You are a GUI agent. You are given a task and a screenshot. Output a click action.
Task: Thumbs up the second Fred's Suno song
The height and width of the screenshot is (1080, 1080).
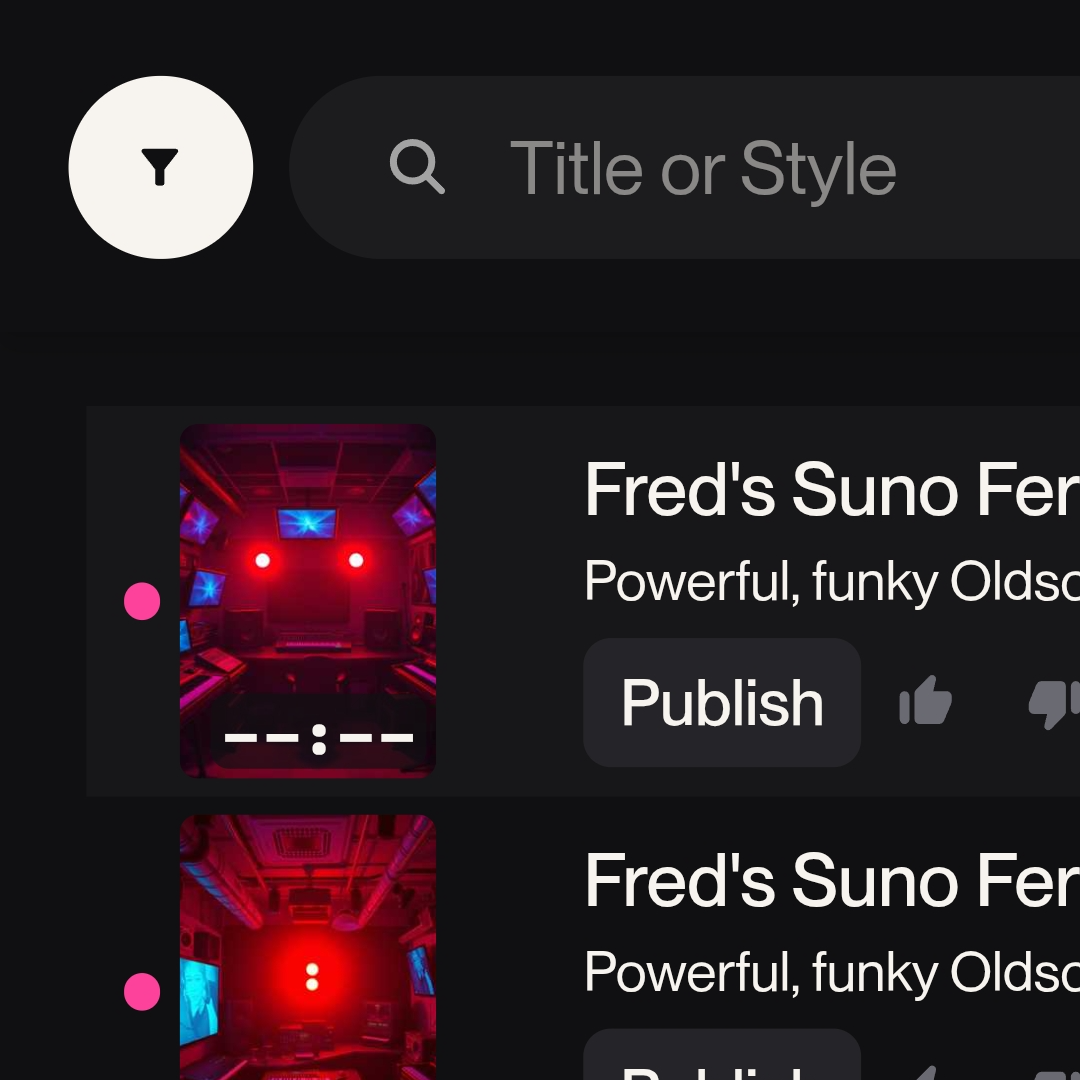925,1072
